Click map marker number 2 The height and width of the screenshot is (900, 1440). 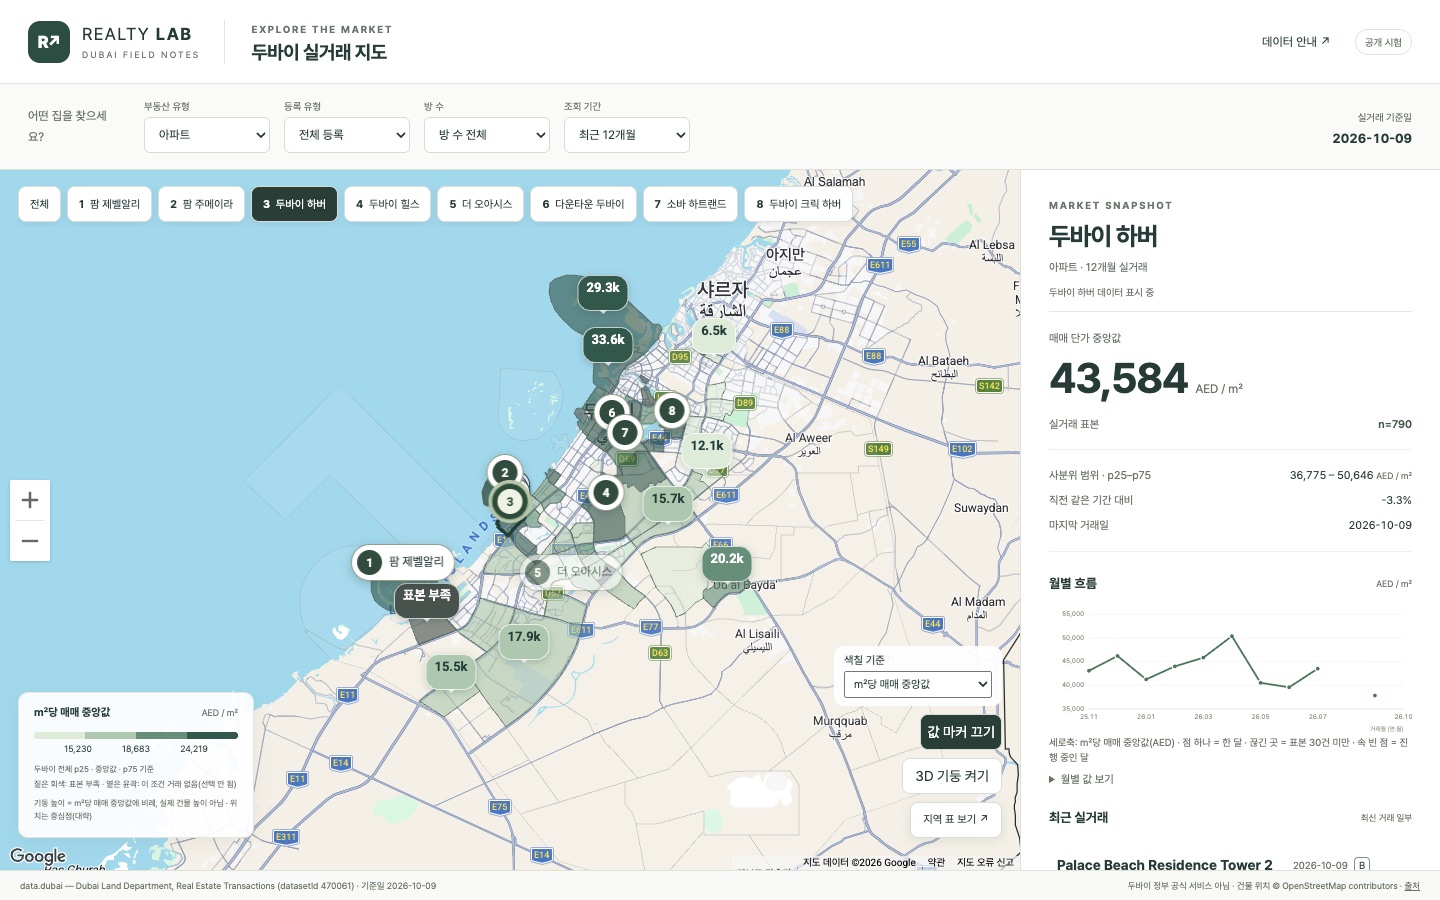pos(505,472)
